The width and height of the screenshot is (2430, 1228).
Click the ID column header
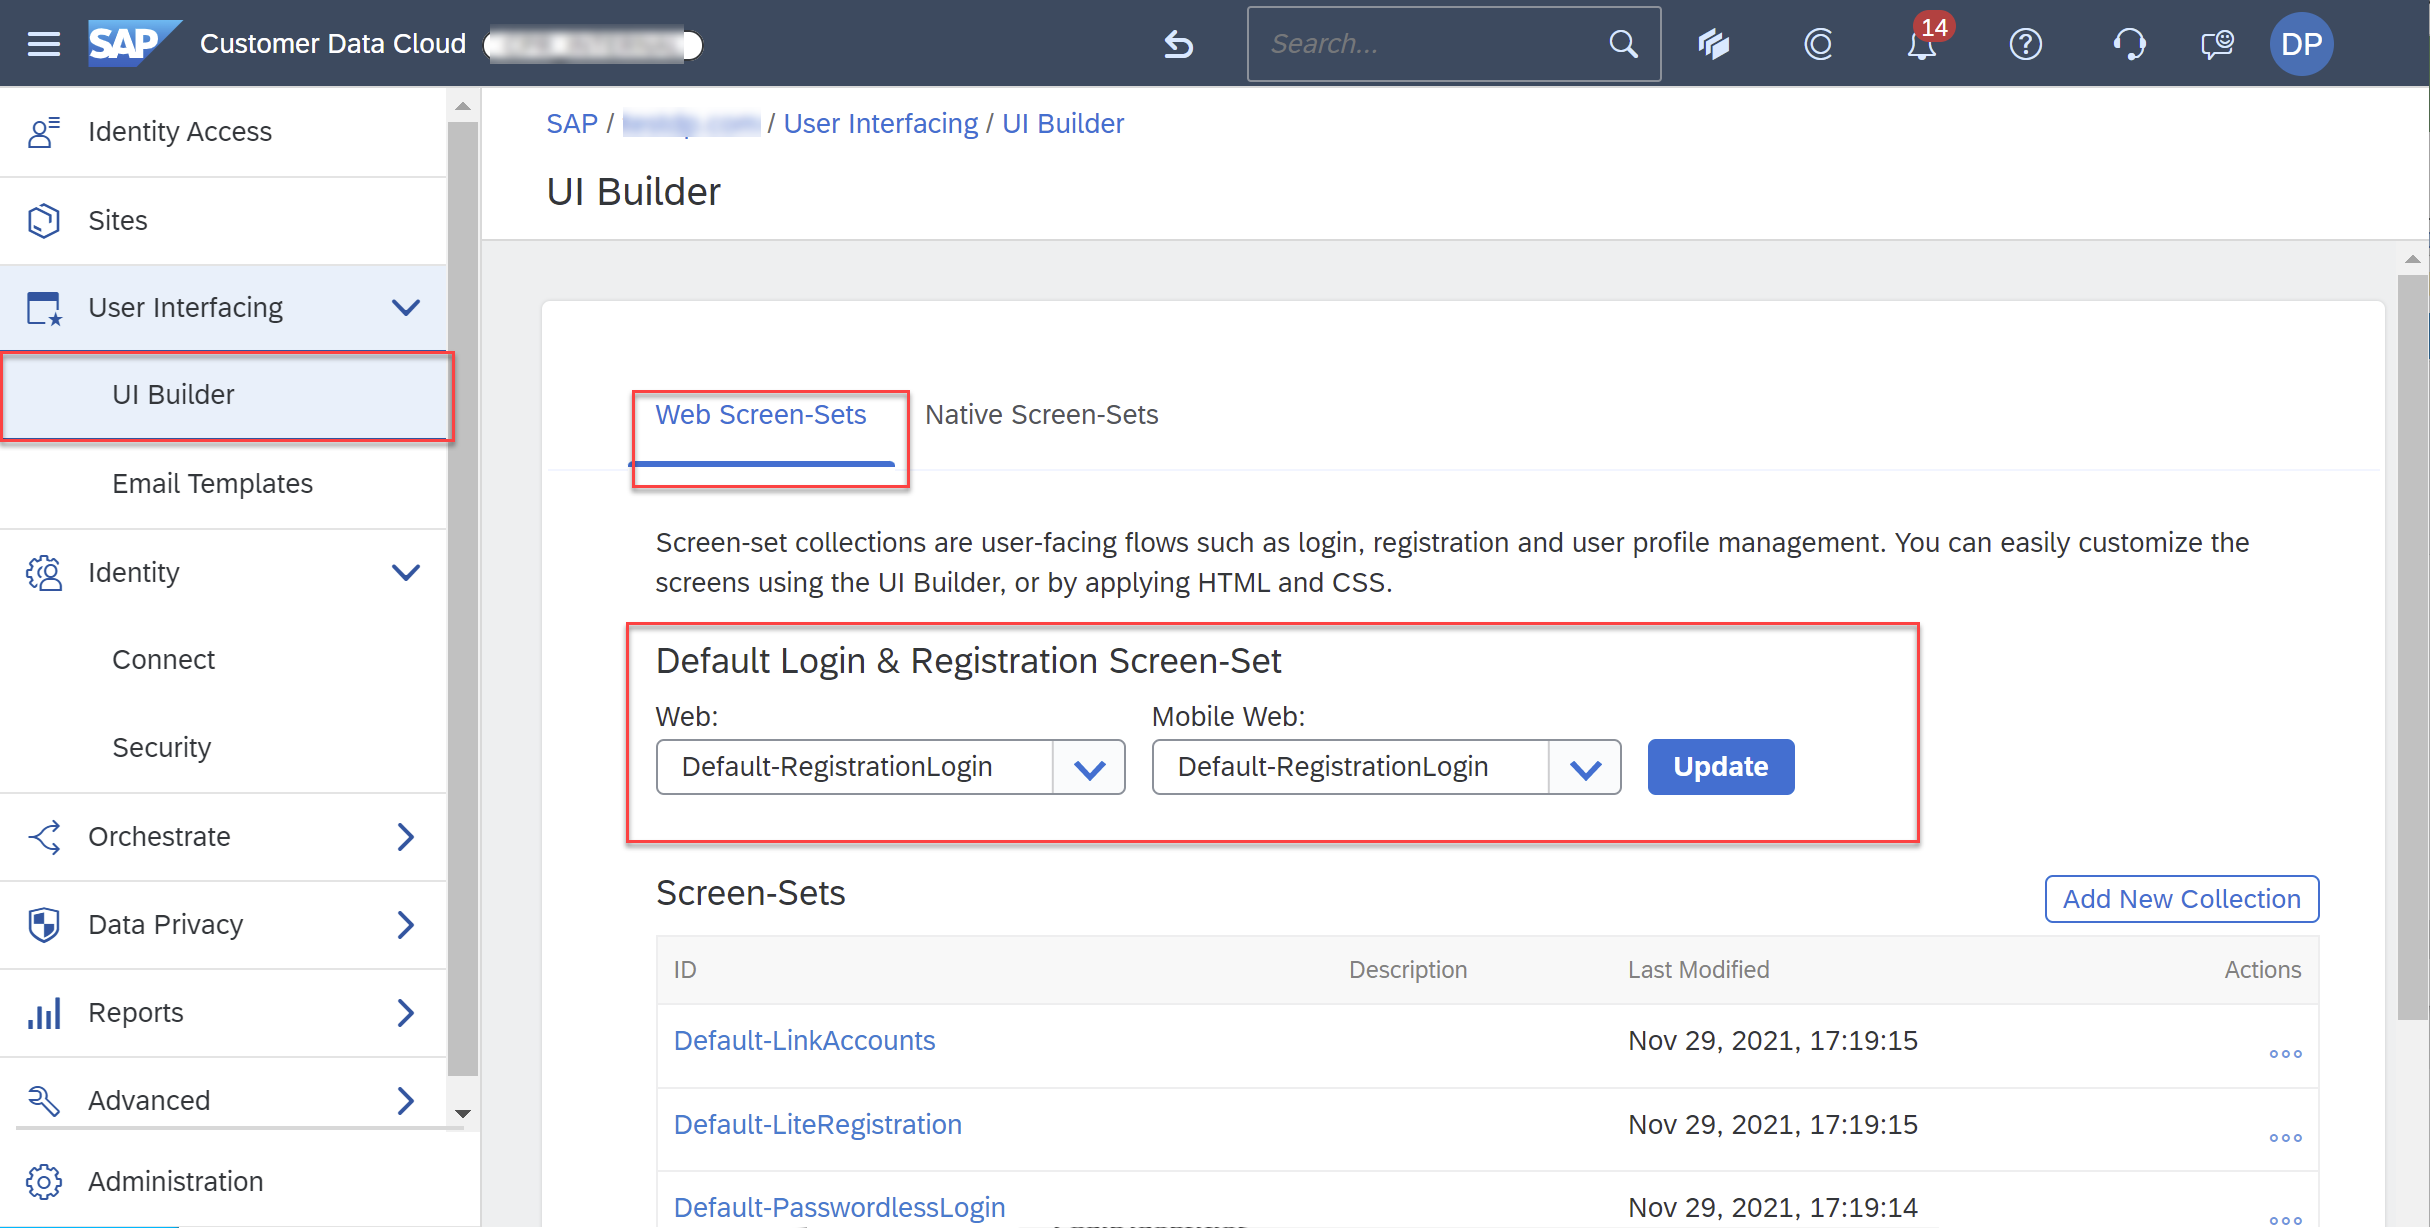coord(685,970)
